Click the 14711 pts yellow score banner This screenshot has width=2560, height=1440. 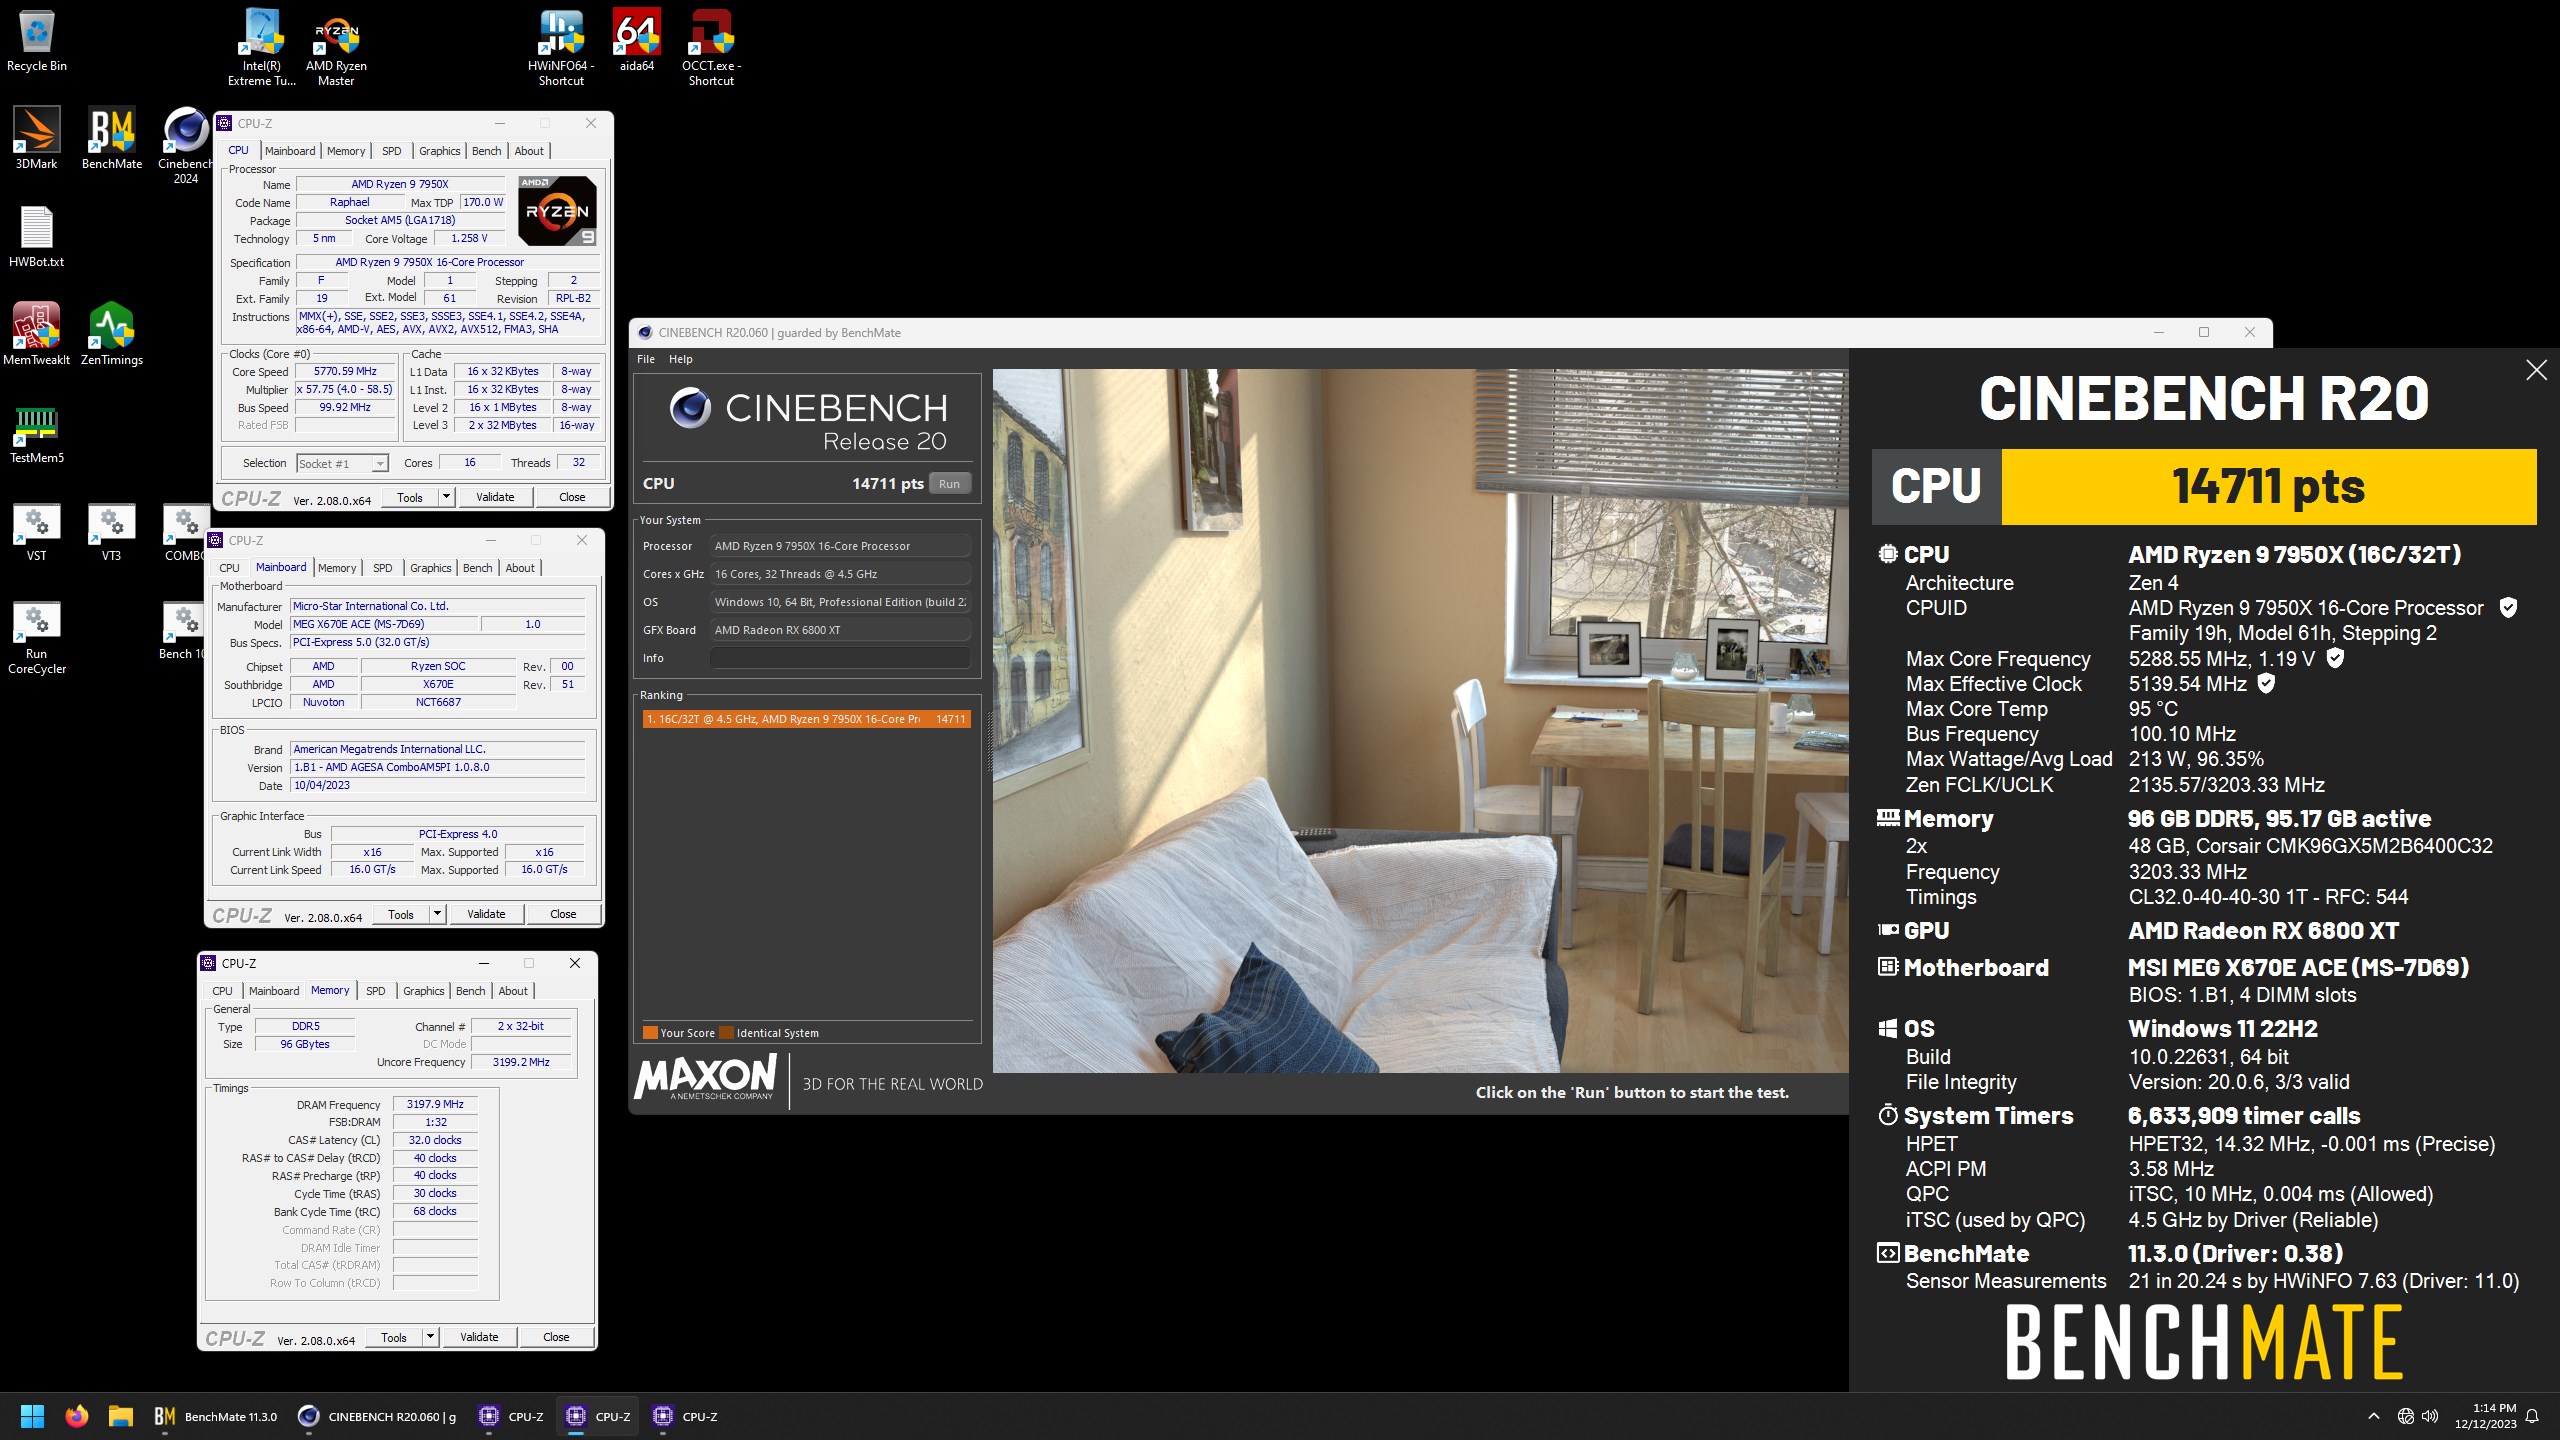2268,487
